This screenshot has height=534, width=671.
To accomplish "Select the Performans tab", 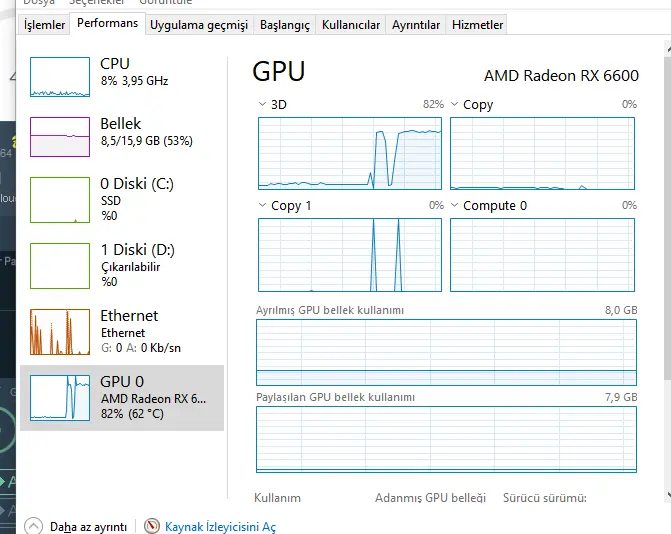I will [107, 23].
